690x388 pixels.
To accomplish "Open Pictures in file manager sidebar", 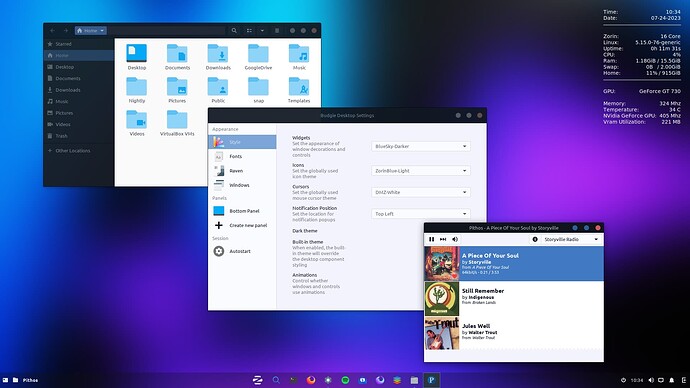I will point(79,113).
